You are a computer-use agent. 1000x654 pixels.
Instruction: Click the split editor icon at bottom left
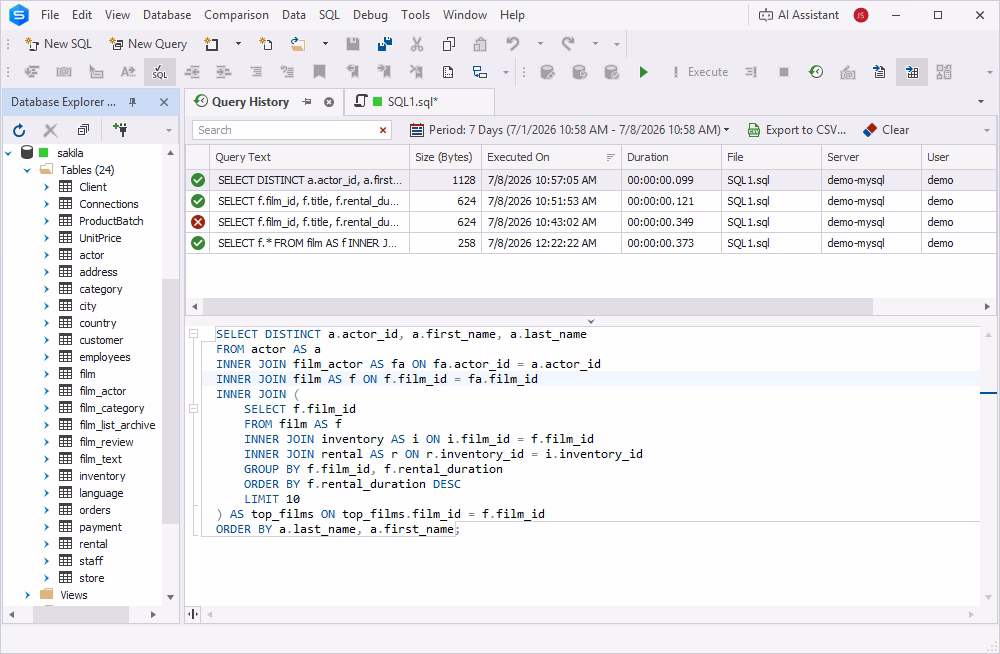[193, 614]
